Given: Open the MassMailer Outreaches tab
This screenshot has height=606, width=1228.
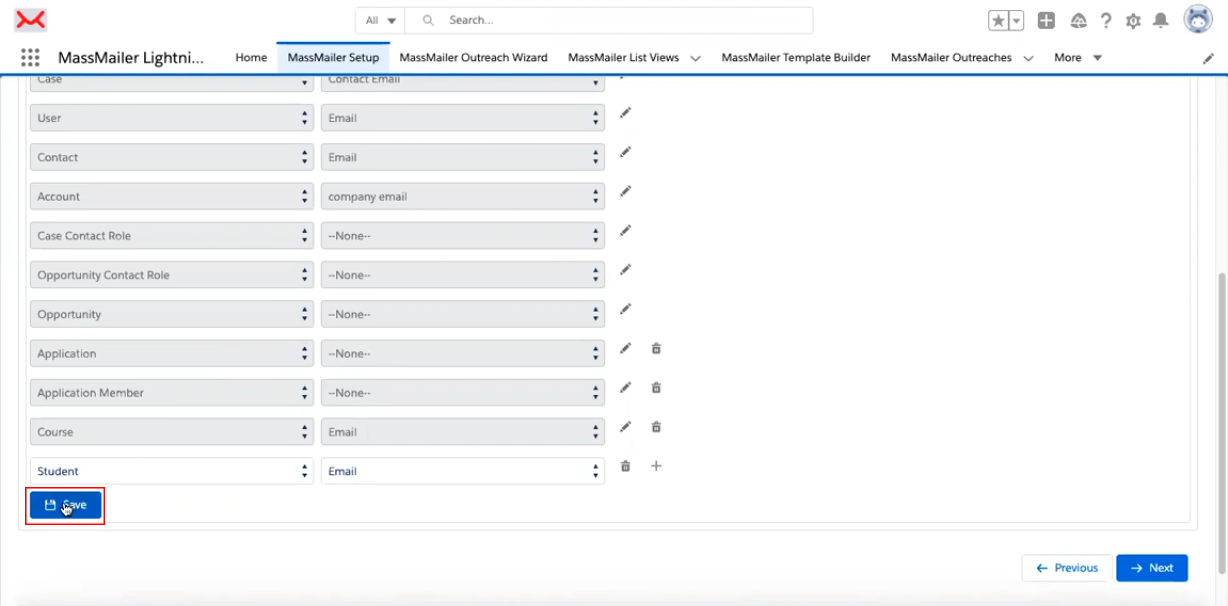Looking at the screenshot, I should click(951, 58).
